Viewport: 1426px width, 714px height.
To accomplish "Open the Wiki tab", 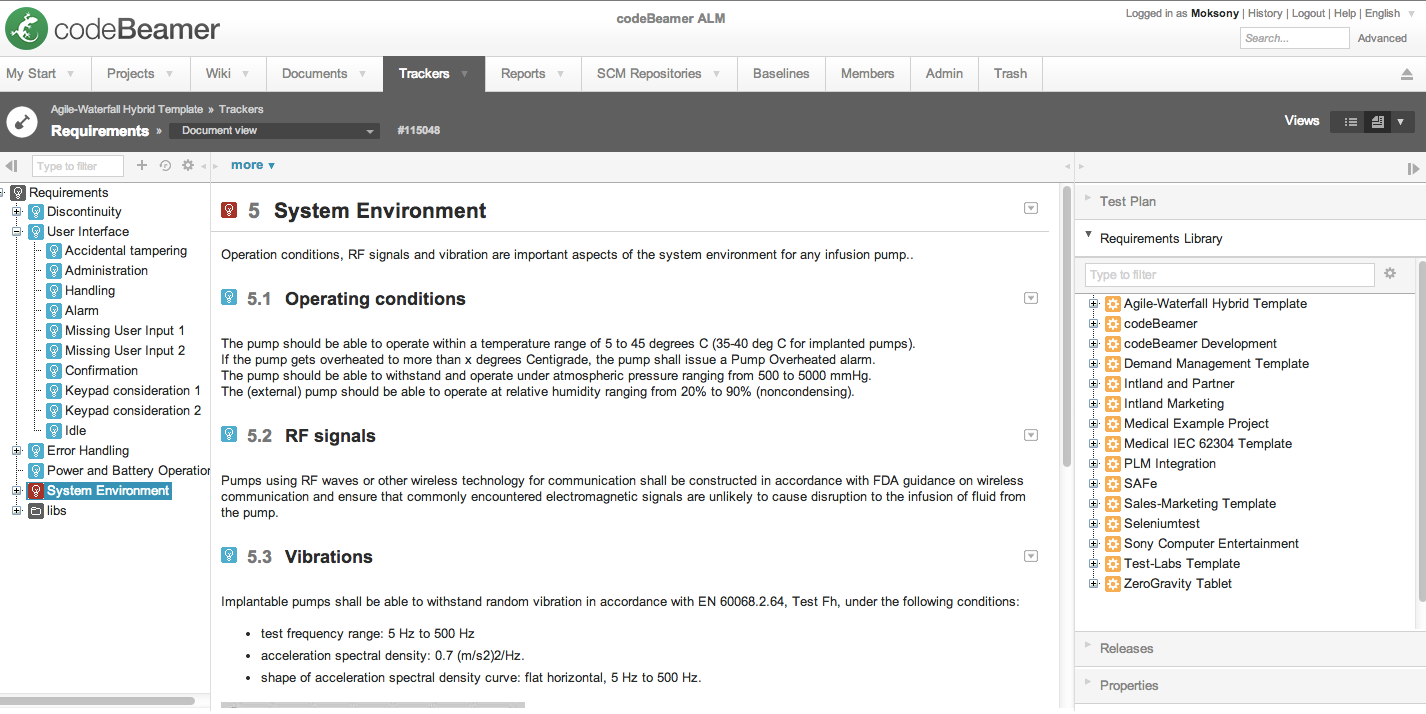I will click(228, 74).
